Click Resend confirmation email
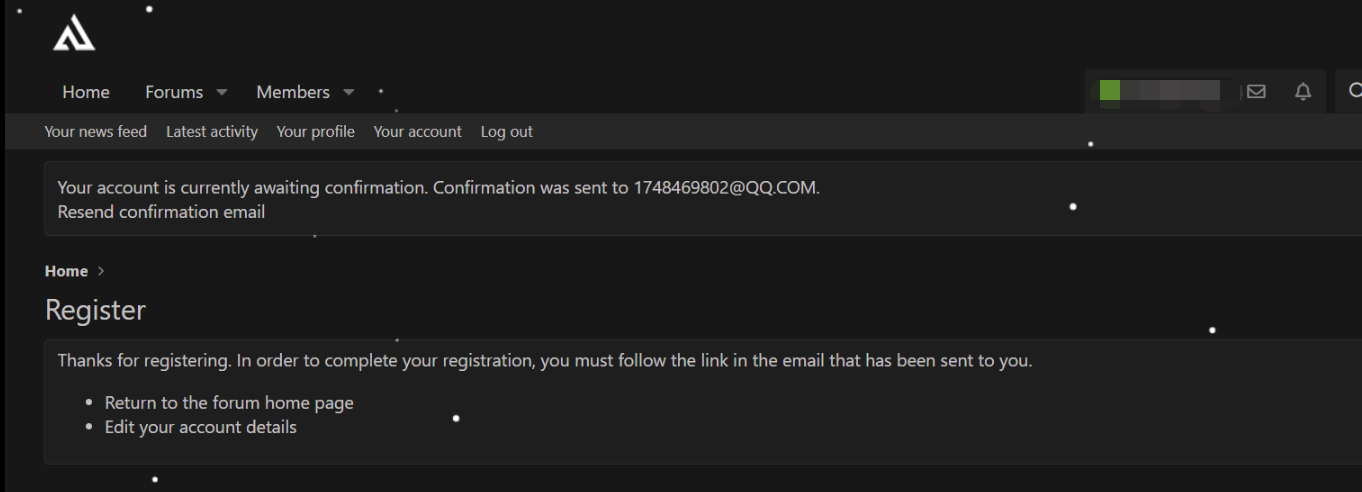Viewport: 1362px width, 492px height. [x=161, y=212]
